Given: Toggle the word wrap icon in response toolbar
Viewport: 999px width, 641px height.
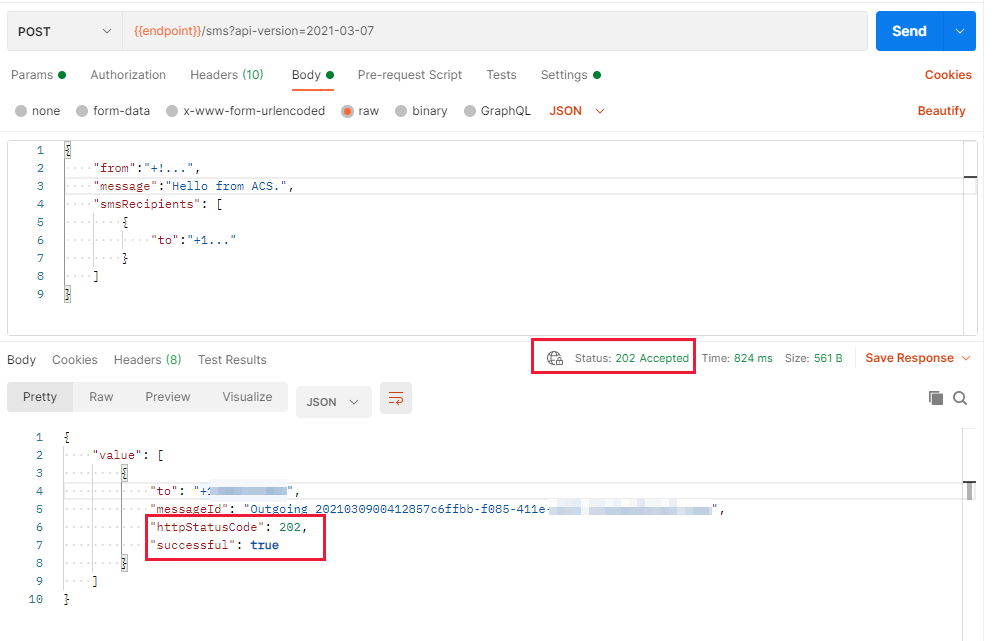Looking at the screenshot, I should pos(396,399).
